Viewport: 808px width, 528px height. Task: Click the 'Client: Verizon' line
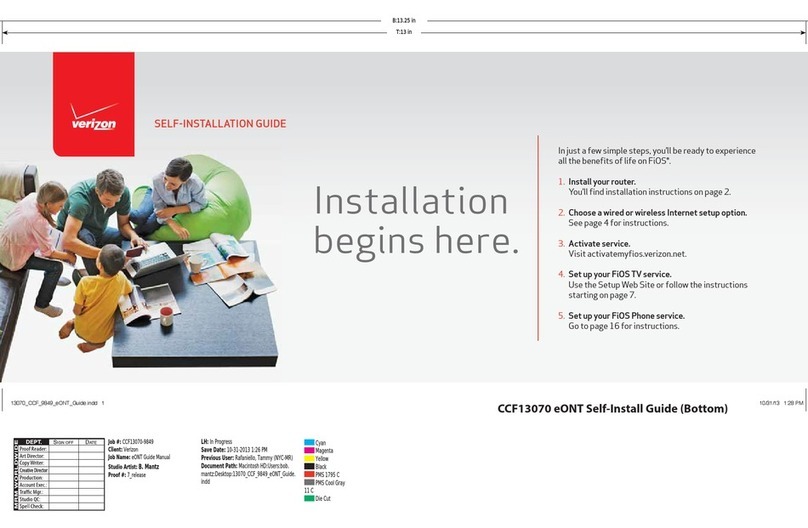123,449
